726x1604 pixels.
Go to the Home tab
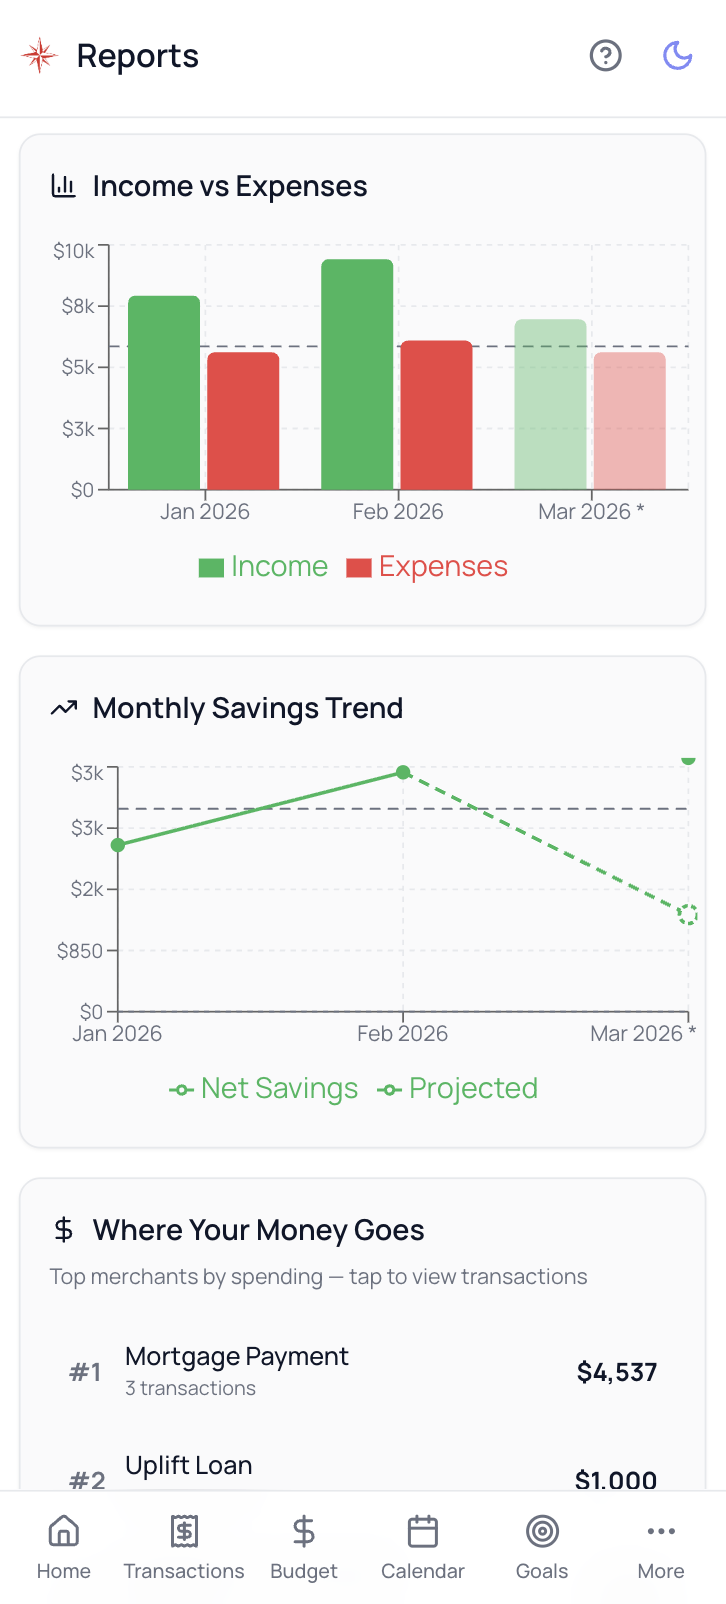tap(64, 1547)
